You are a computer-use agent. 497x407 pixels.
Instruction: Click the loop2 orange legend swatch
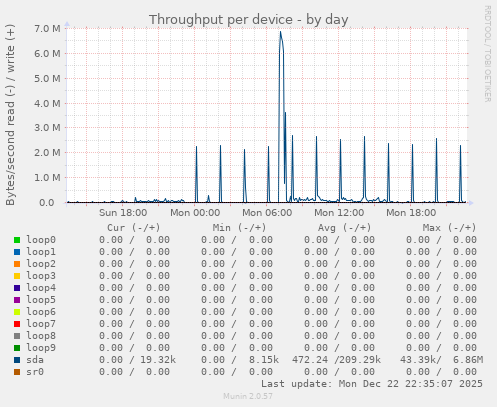[x=17, y=264]
